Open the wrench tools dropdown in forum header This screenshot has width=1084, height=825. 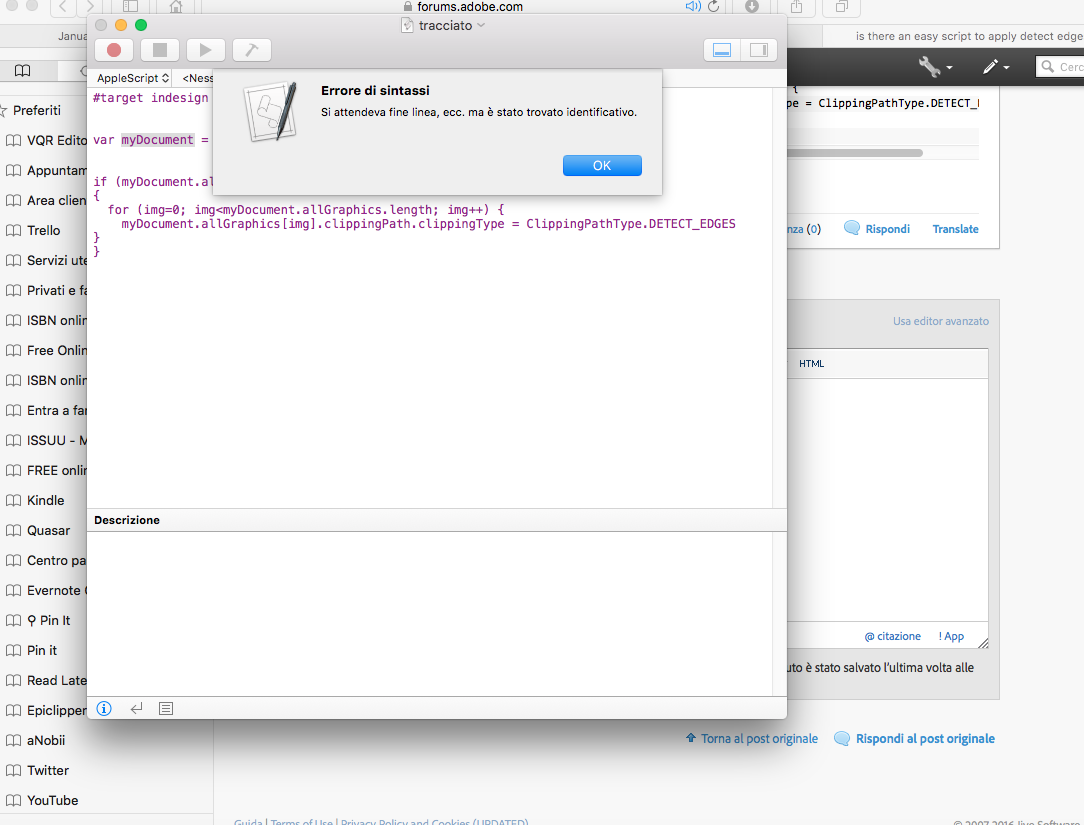[935, 66]
